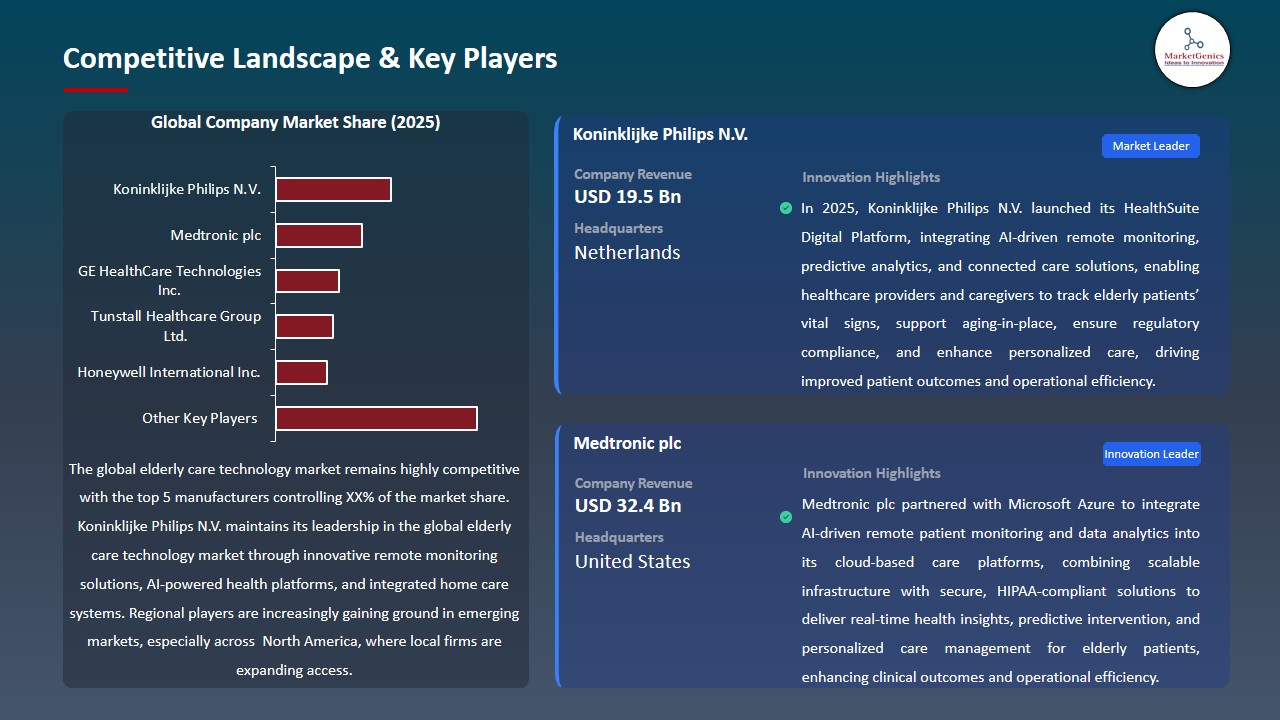1280x720 pixels.
Task: Click the Innovation Leader badge
Action: pyautogui.click(x=1151, y=453)
